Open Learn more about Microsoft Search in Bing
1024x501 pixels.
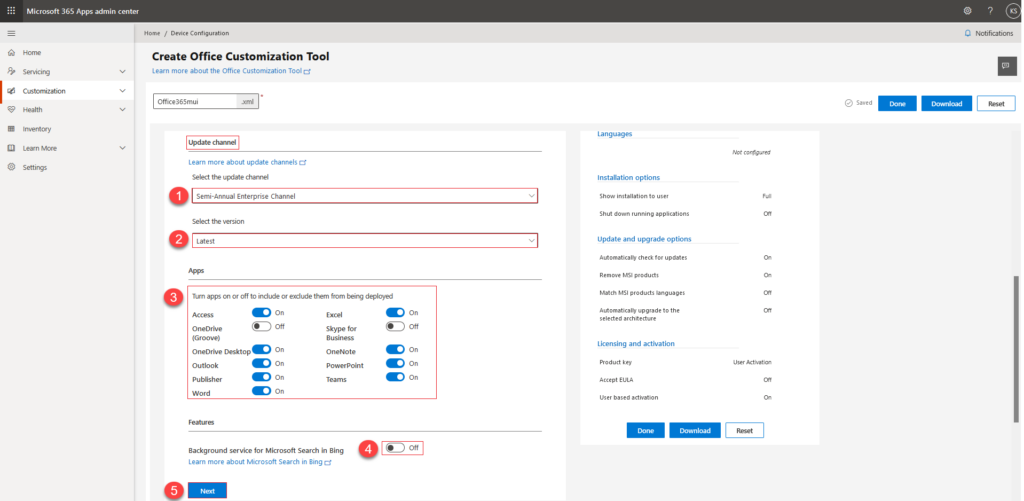260,462
